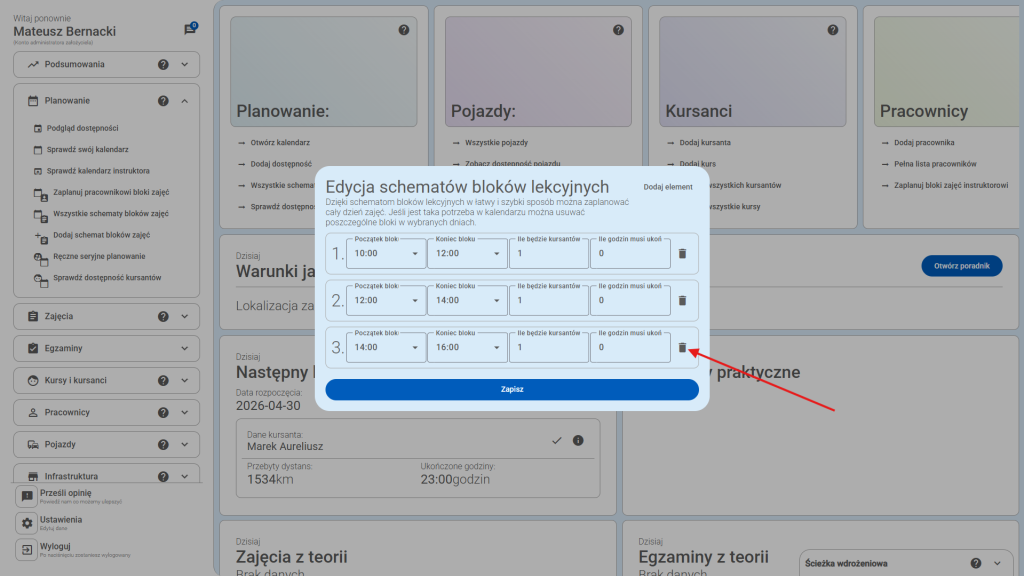
Task: Click student count field in block 1
Action: [548, 255]
